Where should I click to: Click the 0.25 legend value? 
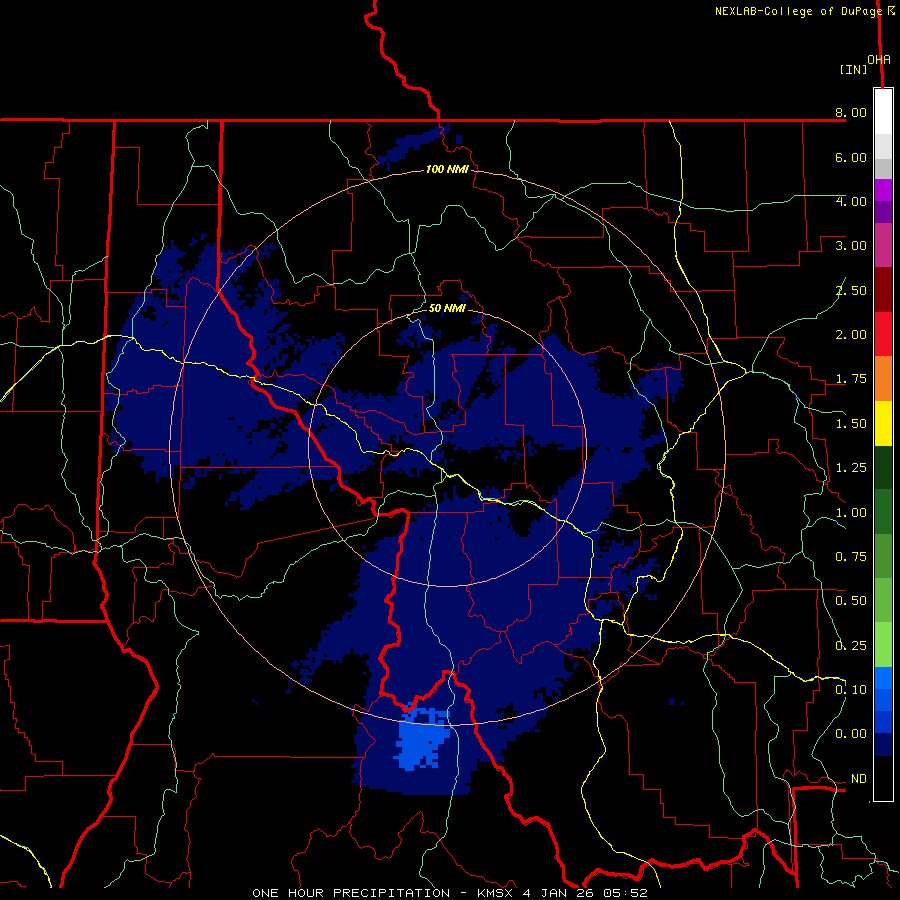pyautogui.click(x=851, y=646)
